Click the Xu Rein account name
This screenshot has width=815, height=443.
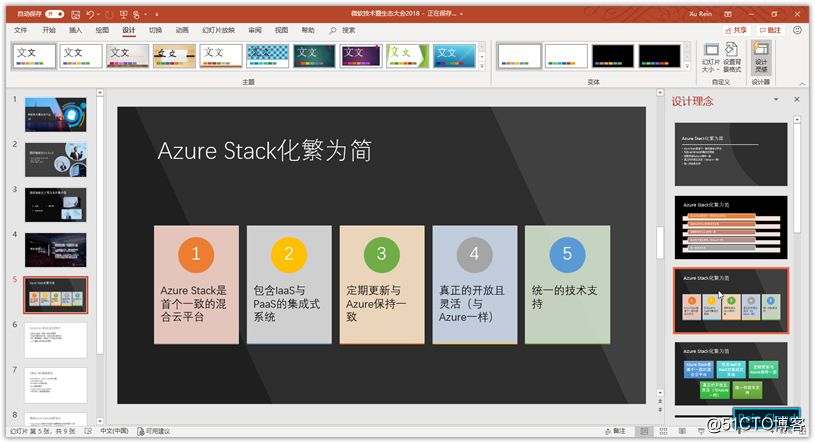pyautogui.click(x=700, y=14)
